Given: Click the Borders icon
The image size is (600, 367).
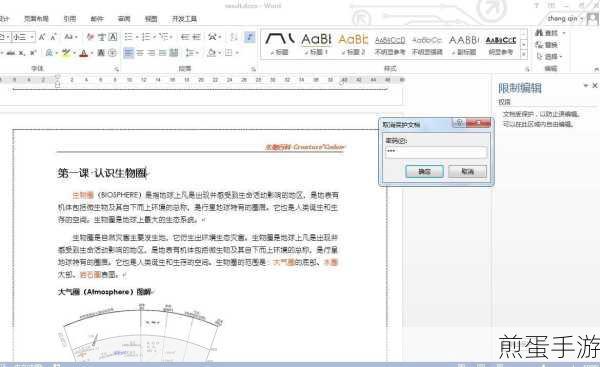Looking at the screenshot, I should 229,53.
